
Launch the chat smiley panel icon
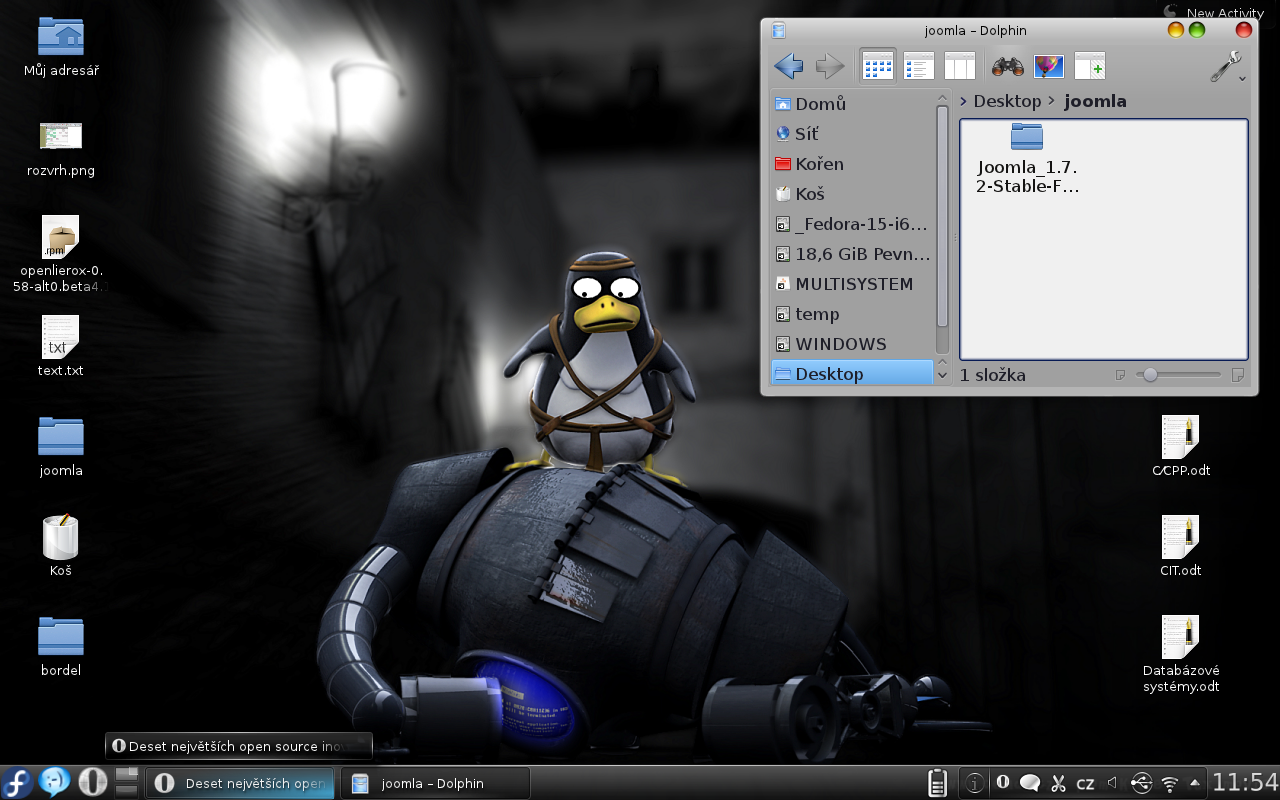[x=55, y=782]
